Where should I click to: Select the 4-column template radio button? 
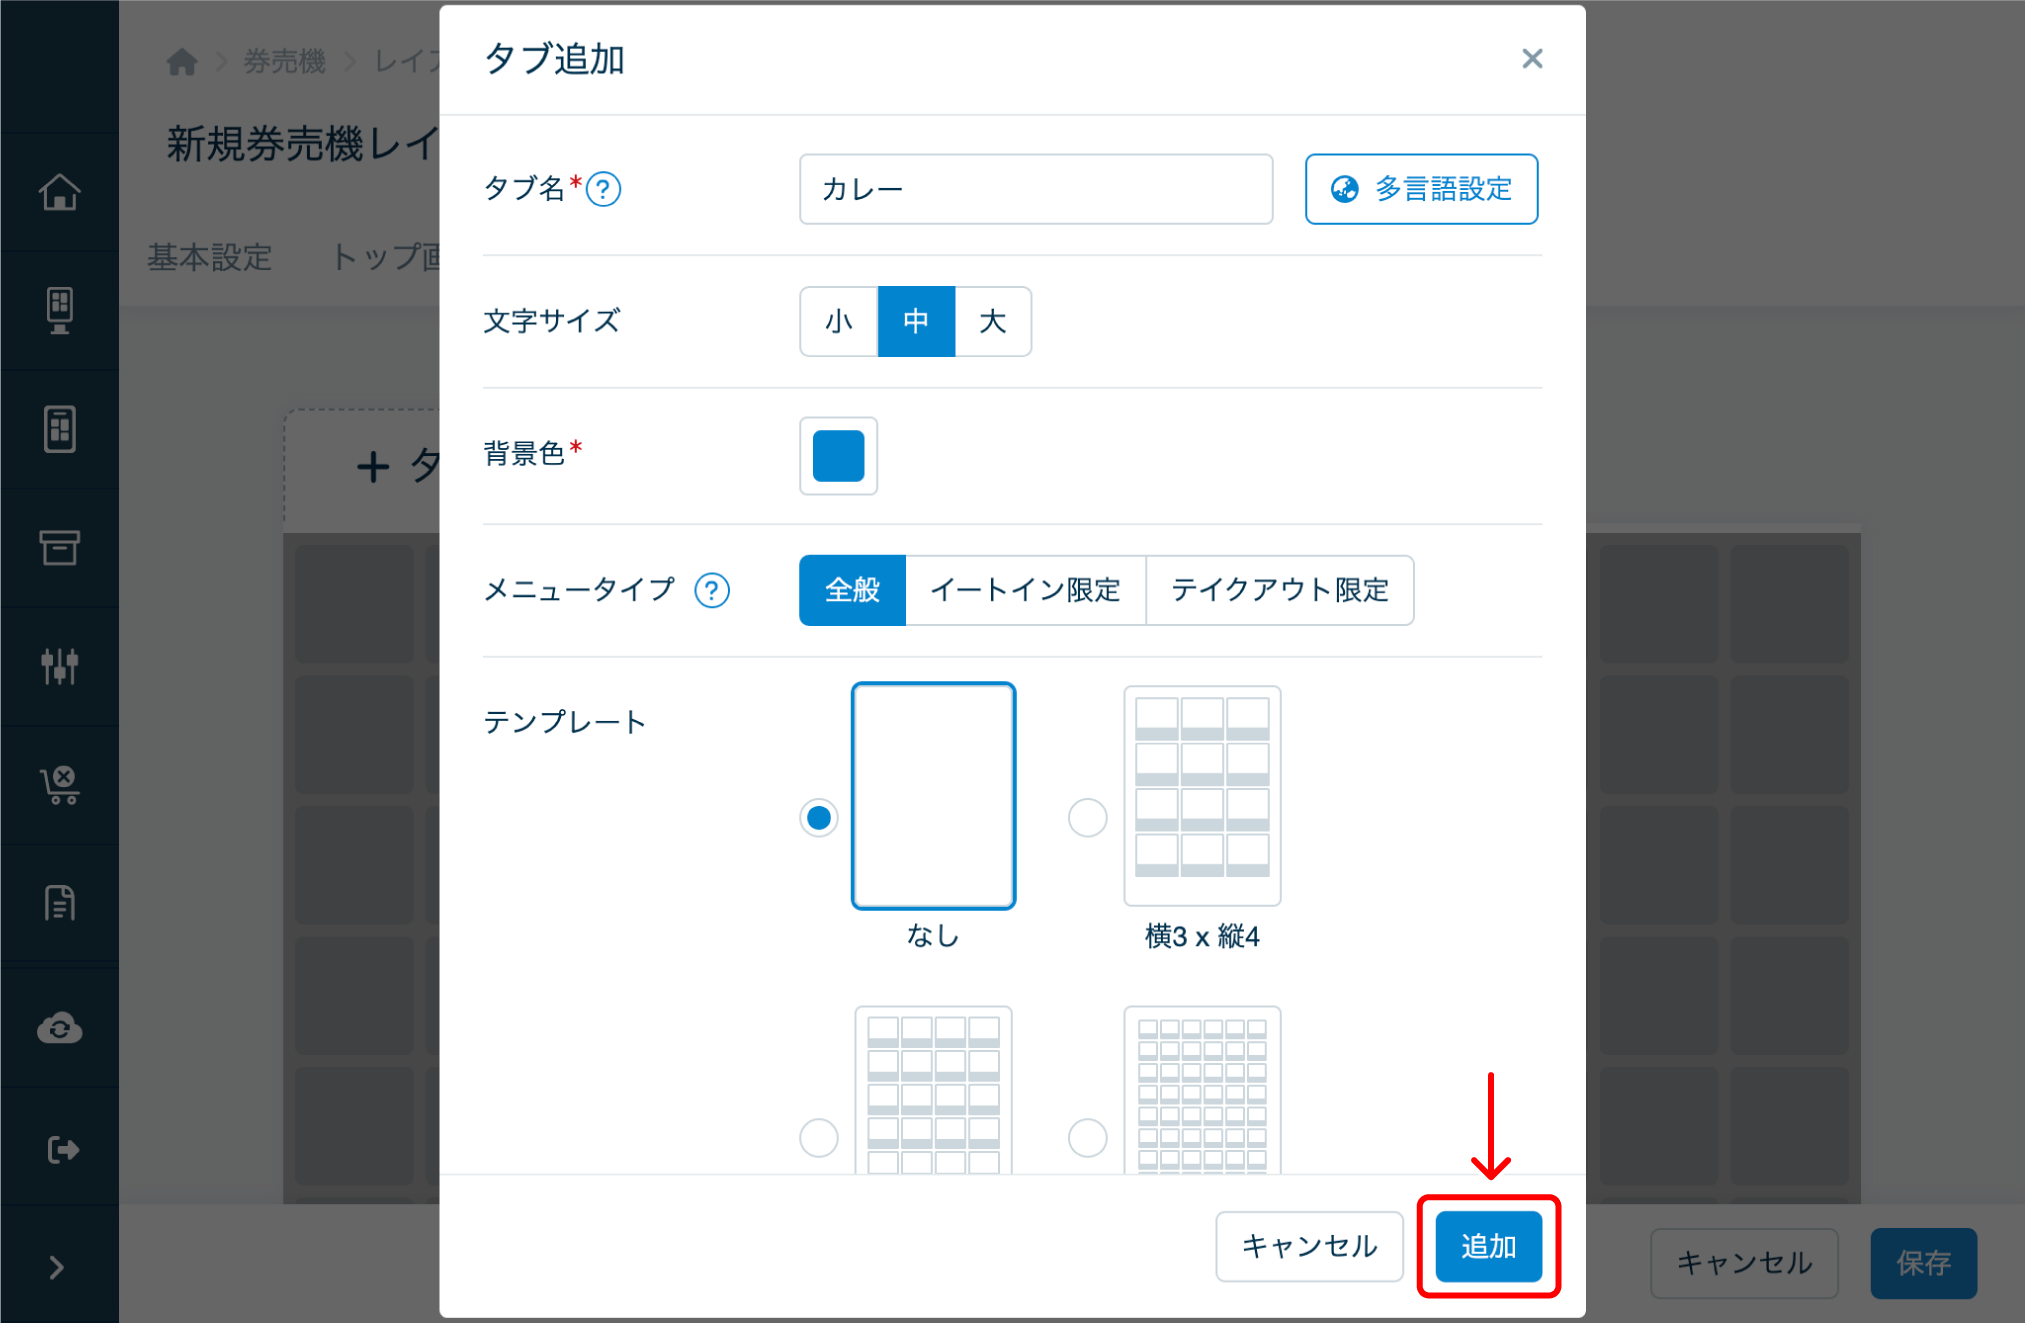coord(819,1137)
